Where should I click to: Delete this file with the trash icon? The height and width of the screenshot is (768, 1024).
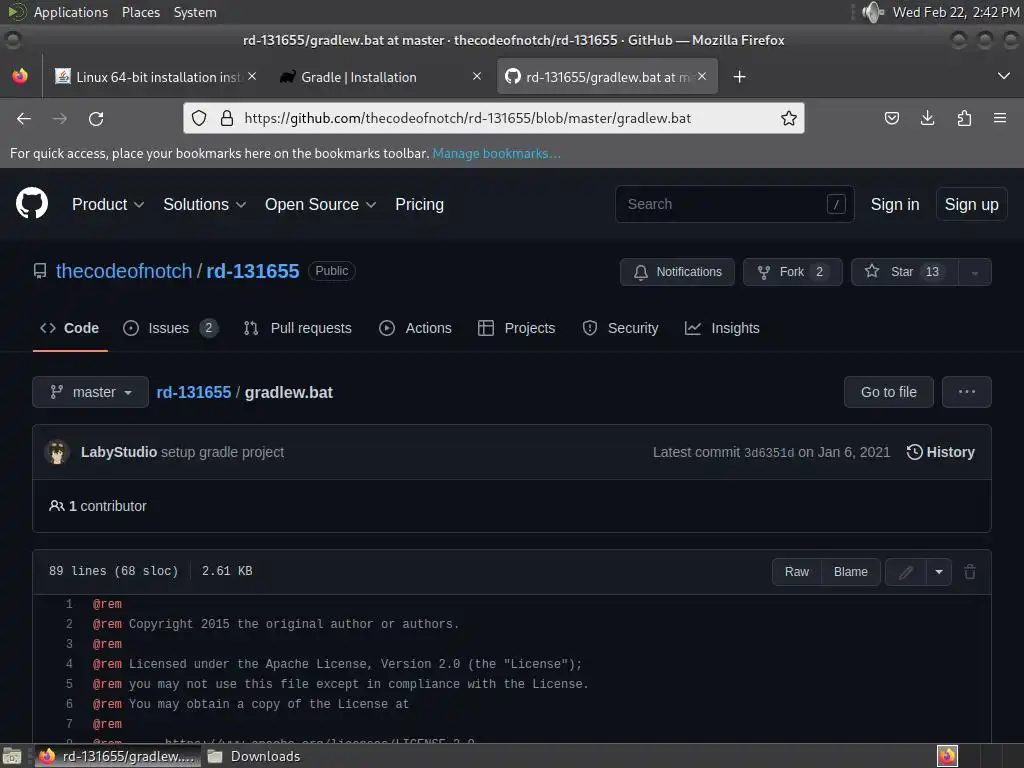[x=970, y=572]
